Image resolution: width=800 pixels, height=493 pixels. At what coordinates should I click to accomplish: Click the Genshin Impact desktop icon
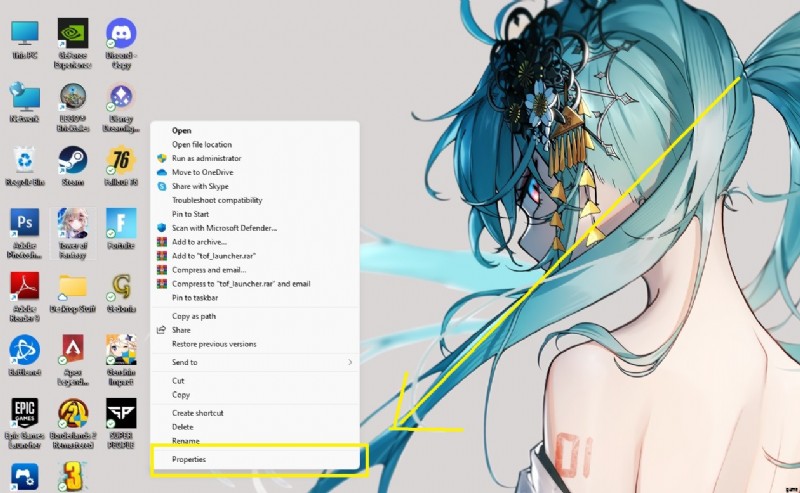point(121,349)
